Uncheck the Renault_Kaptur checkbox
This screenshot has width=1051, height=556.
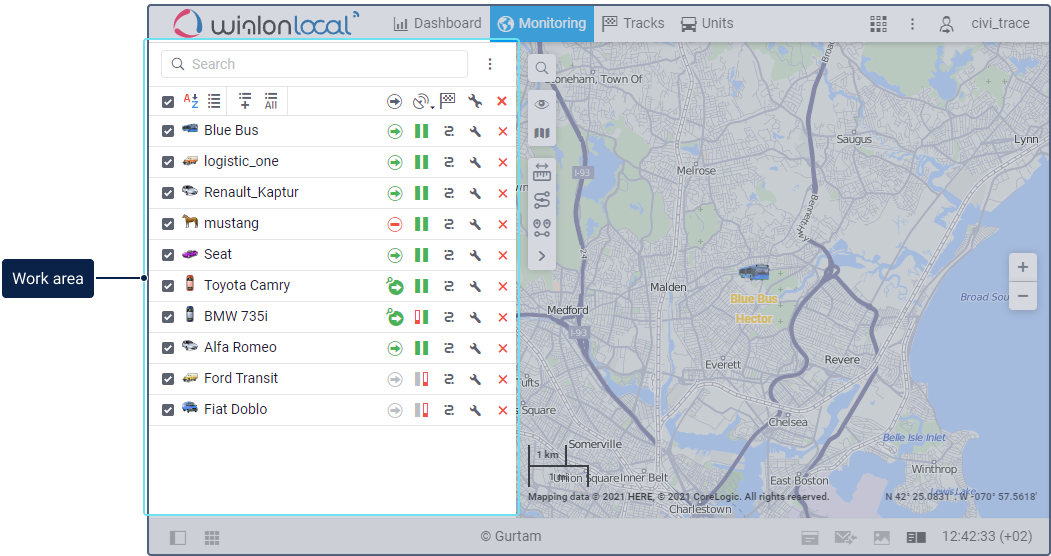point(168,193)
